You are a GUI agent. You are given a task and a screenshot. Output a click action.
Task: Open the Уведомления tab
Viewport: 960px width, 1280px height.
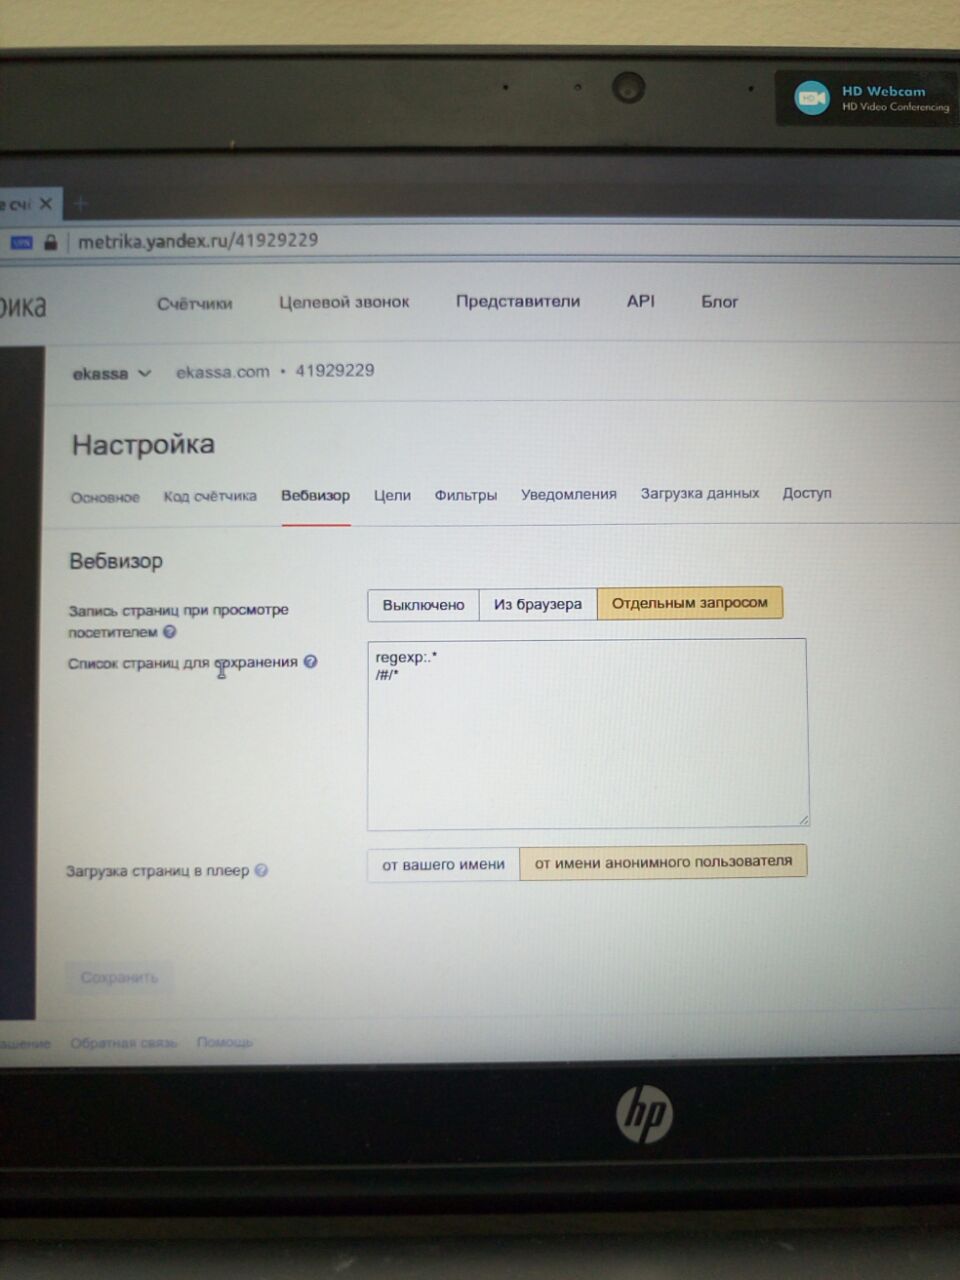click(x=568, y=494)
